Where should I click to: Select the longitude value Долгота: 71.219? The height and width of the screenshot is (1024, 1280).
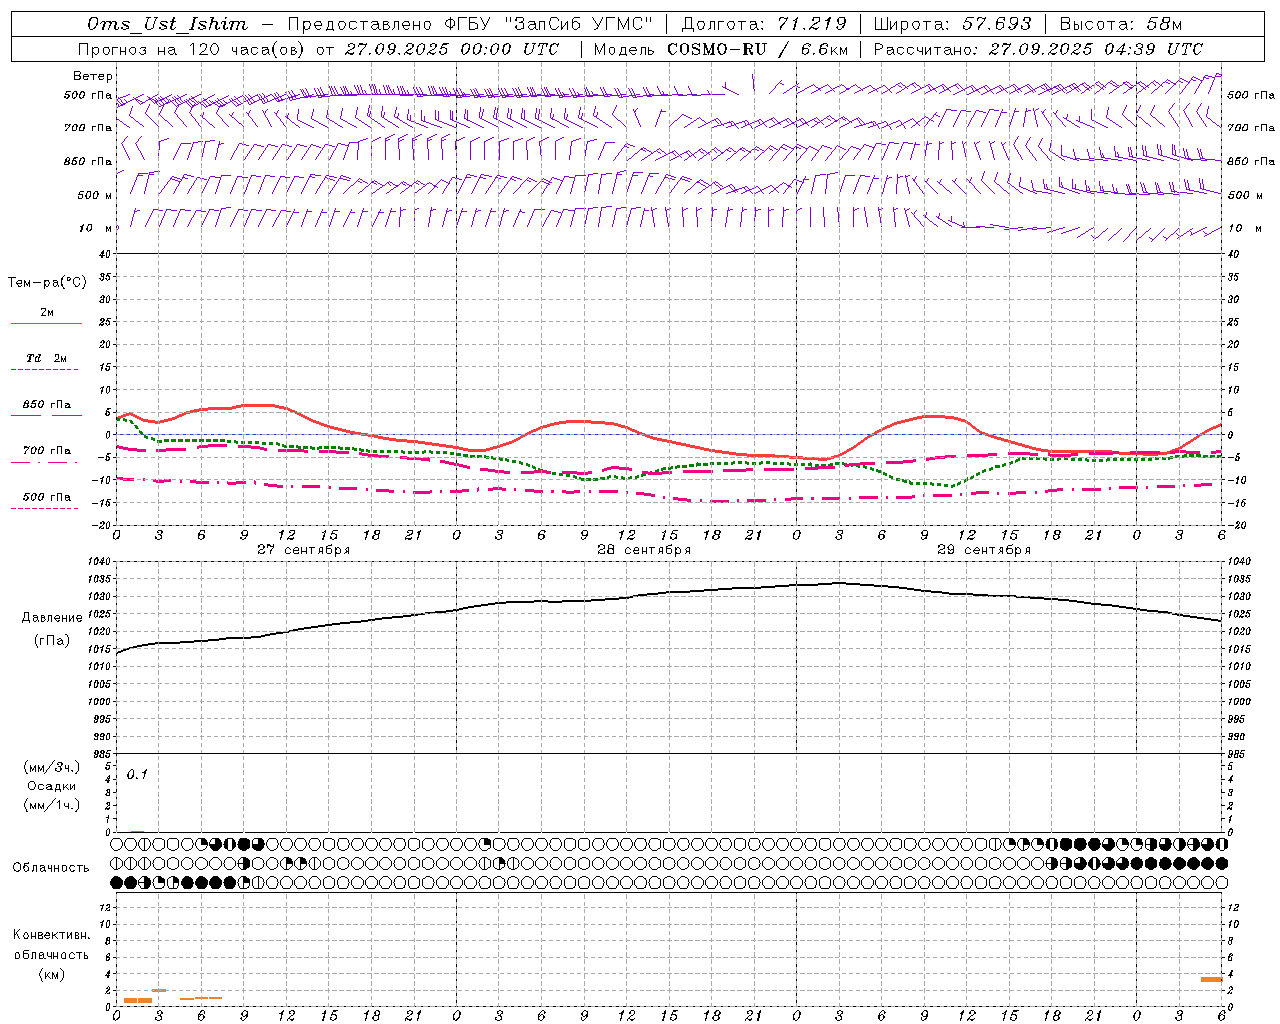[764, 24]
